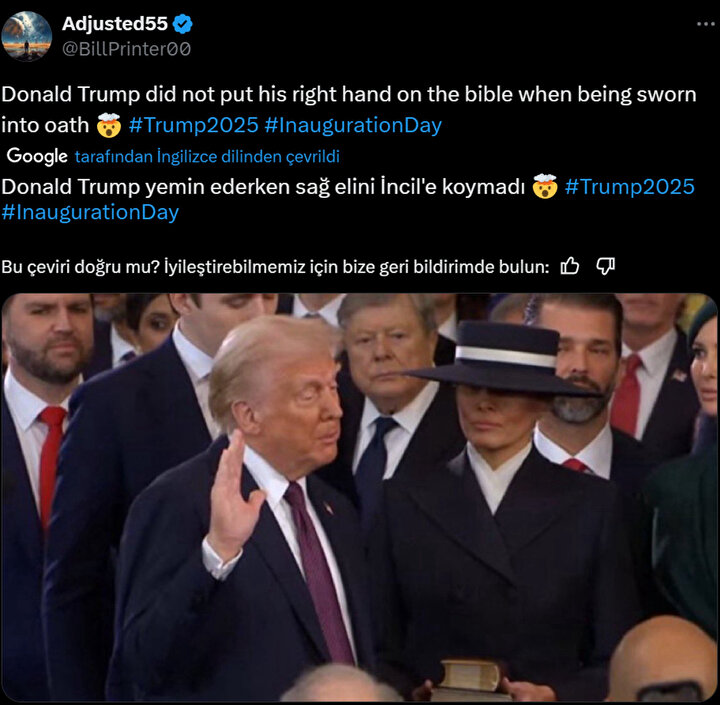Select the Turkish translated tweet text
720x705 pixels.
348,199
